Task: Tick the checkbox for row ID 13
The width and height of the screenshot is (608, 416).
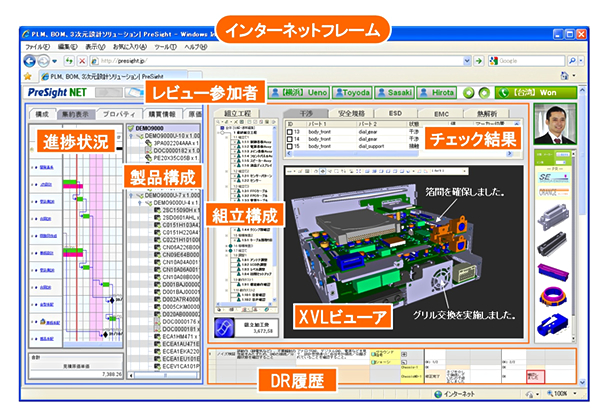Action: click(x=289, y=132)
